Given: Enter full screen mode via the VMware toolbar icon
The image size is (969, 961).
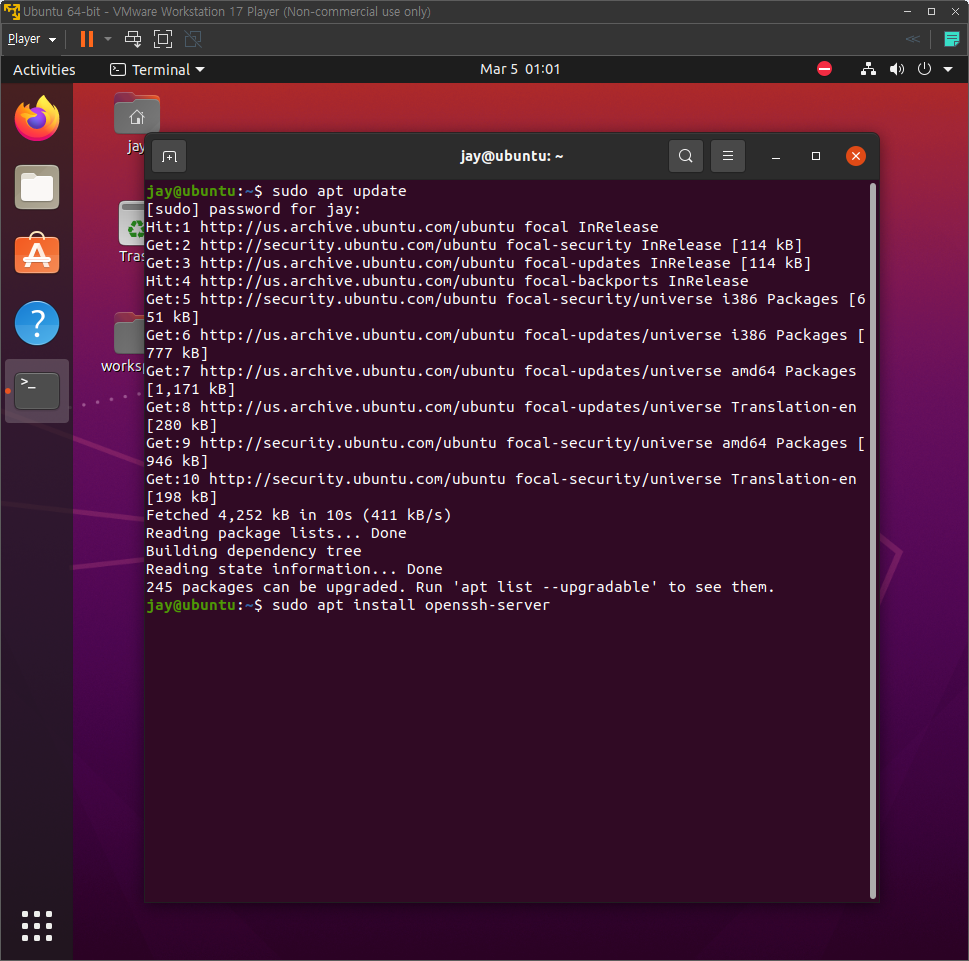Looking at the screenshot, I should coord(162,38).
